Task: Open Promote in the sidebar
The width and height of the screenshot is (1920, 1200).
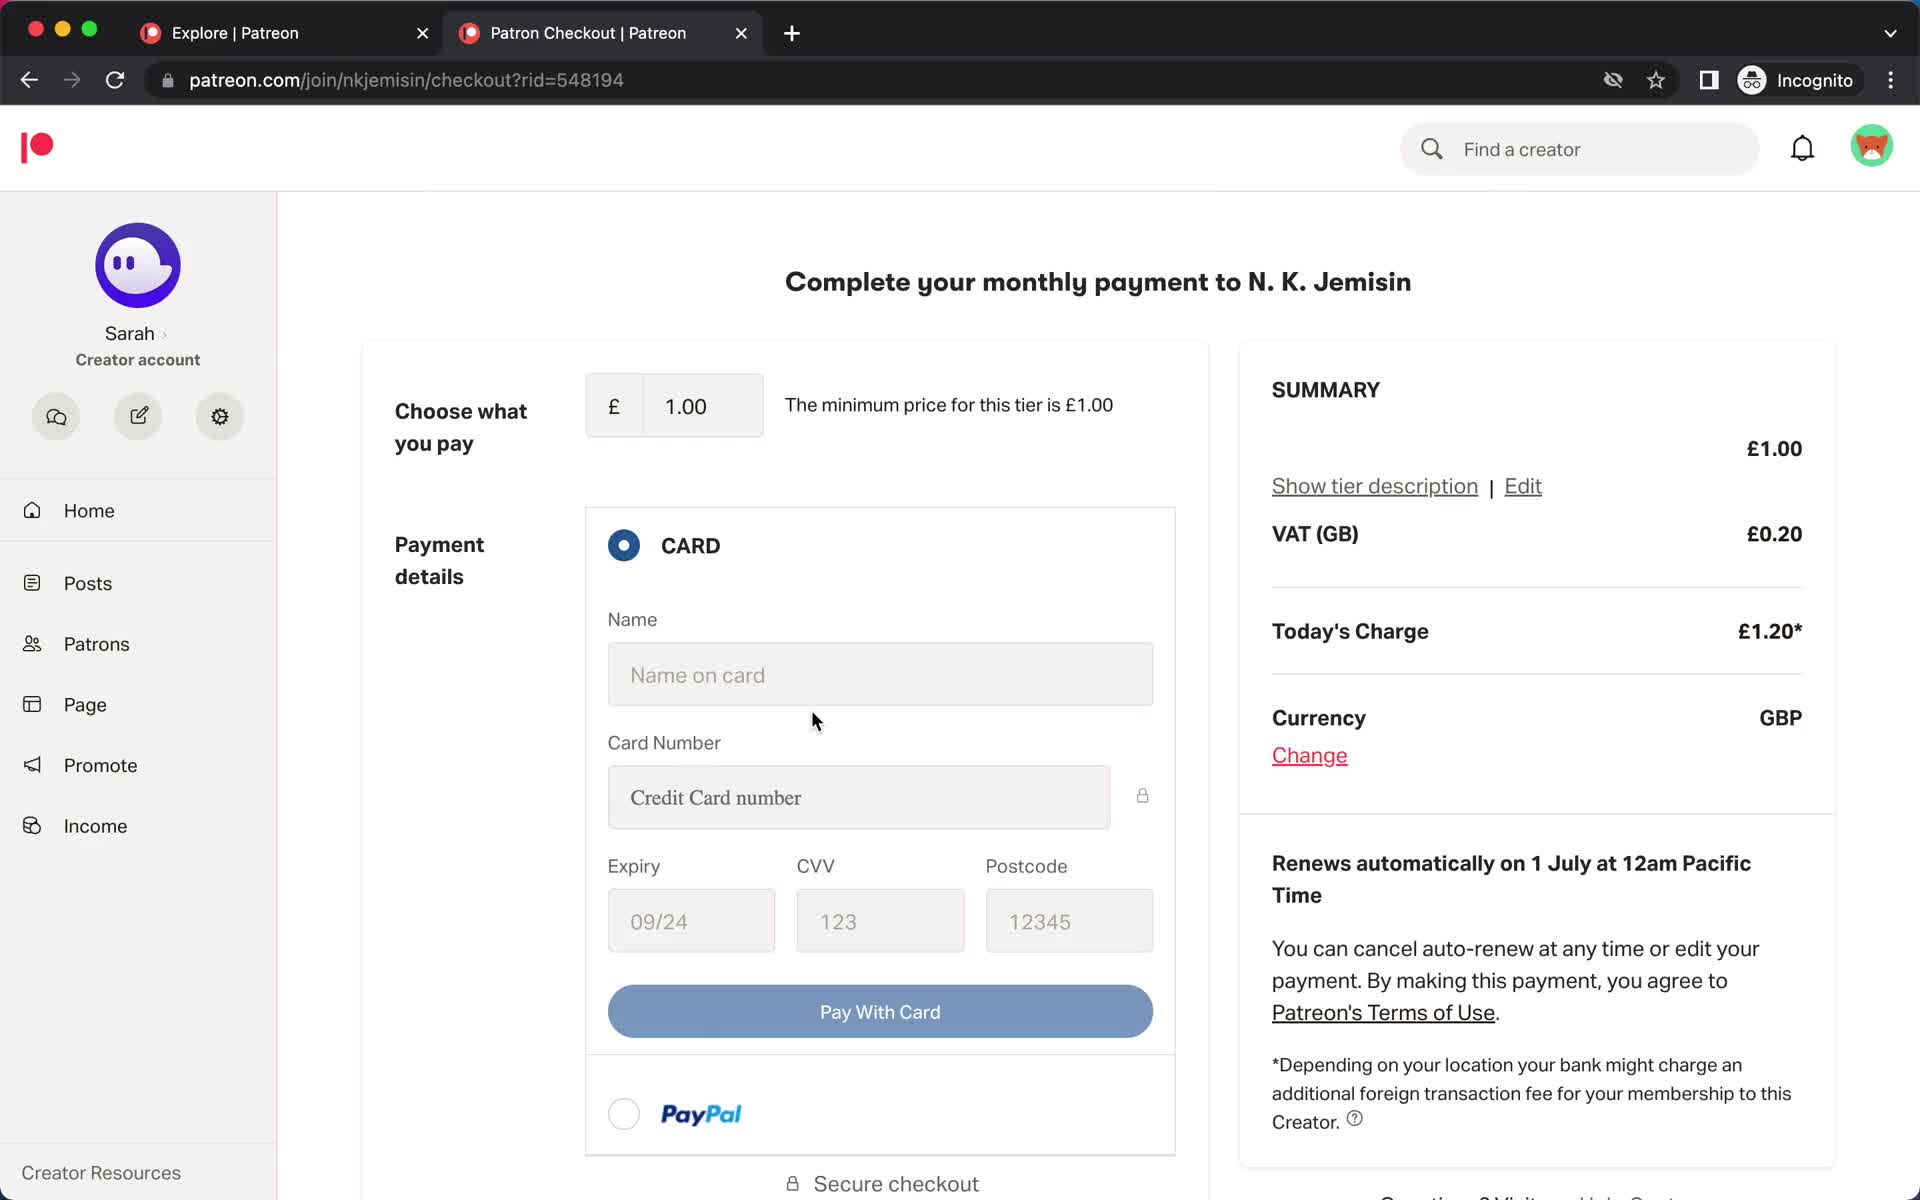Action: [138, 765]
